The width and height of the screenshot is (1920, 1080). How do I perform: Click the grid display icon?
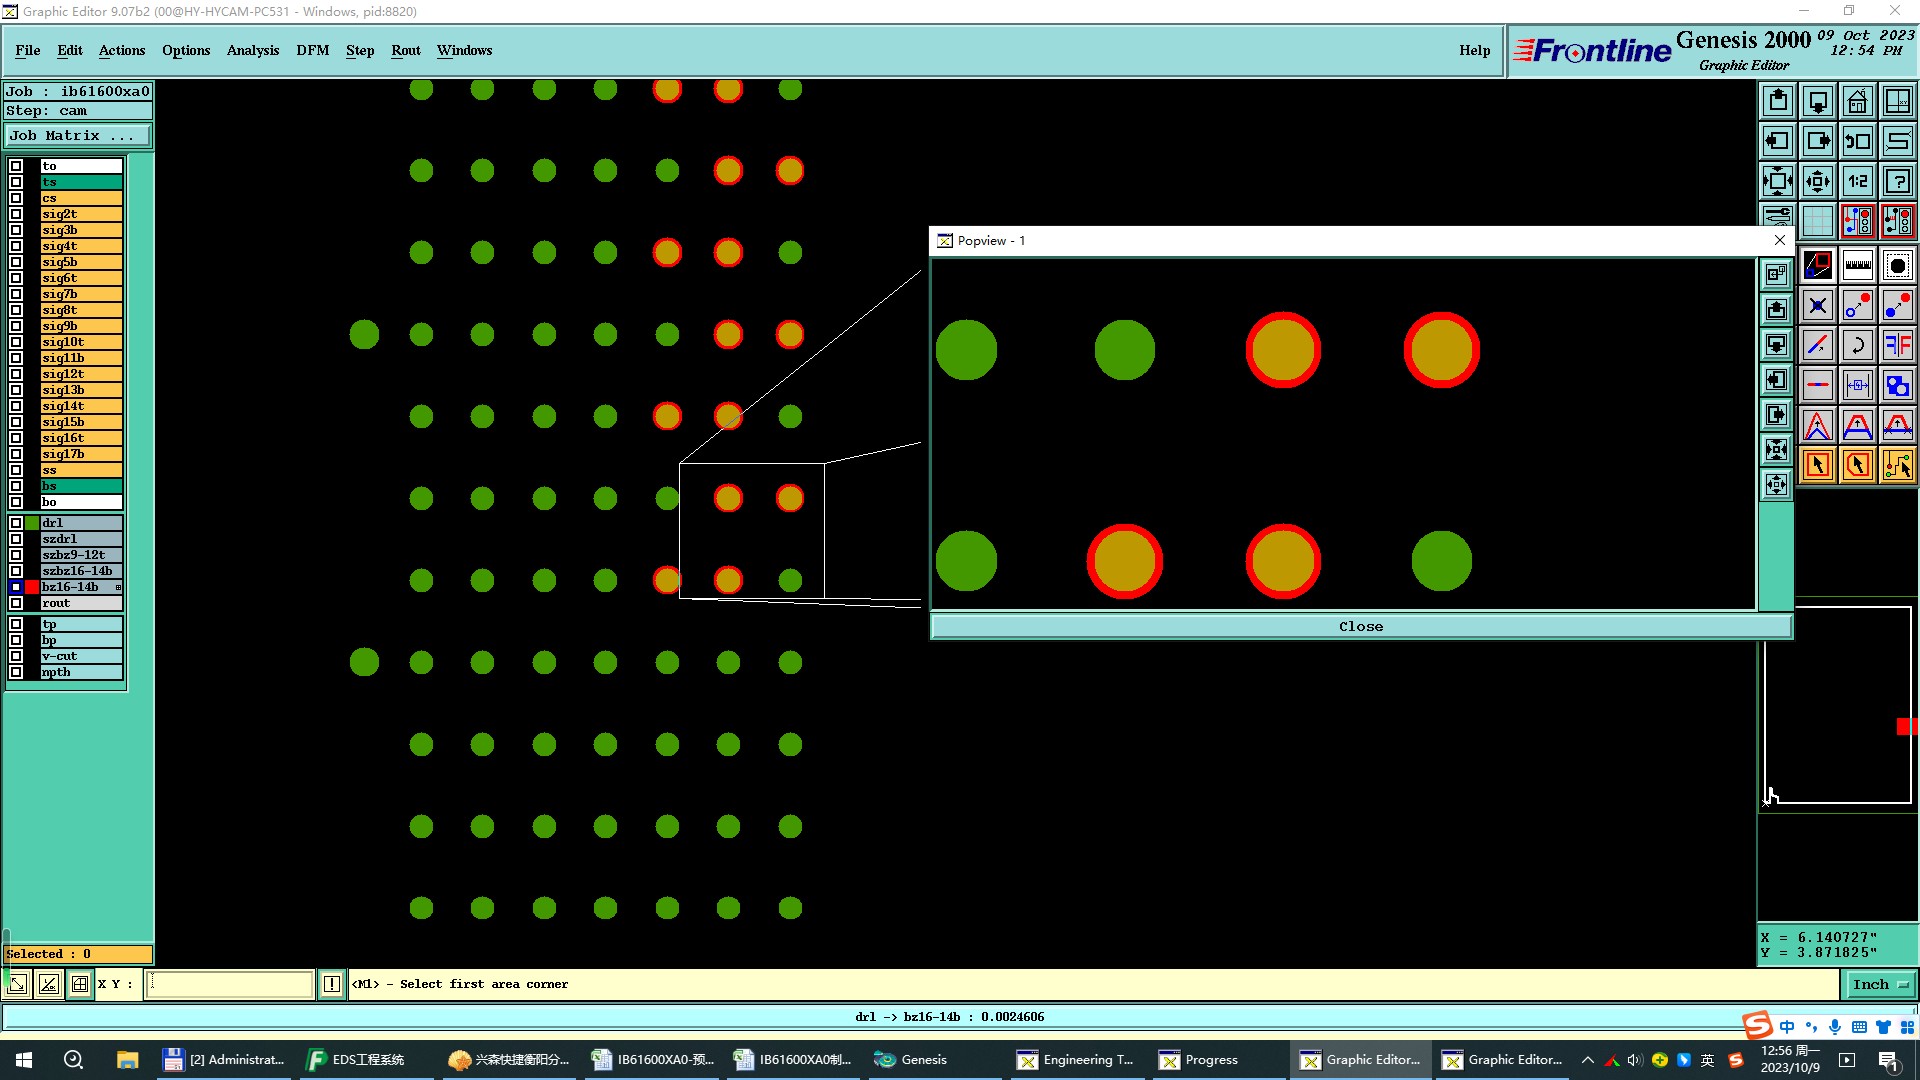pyautogui.click(x=1817, y=221)
